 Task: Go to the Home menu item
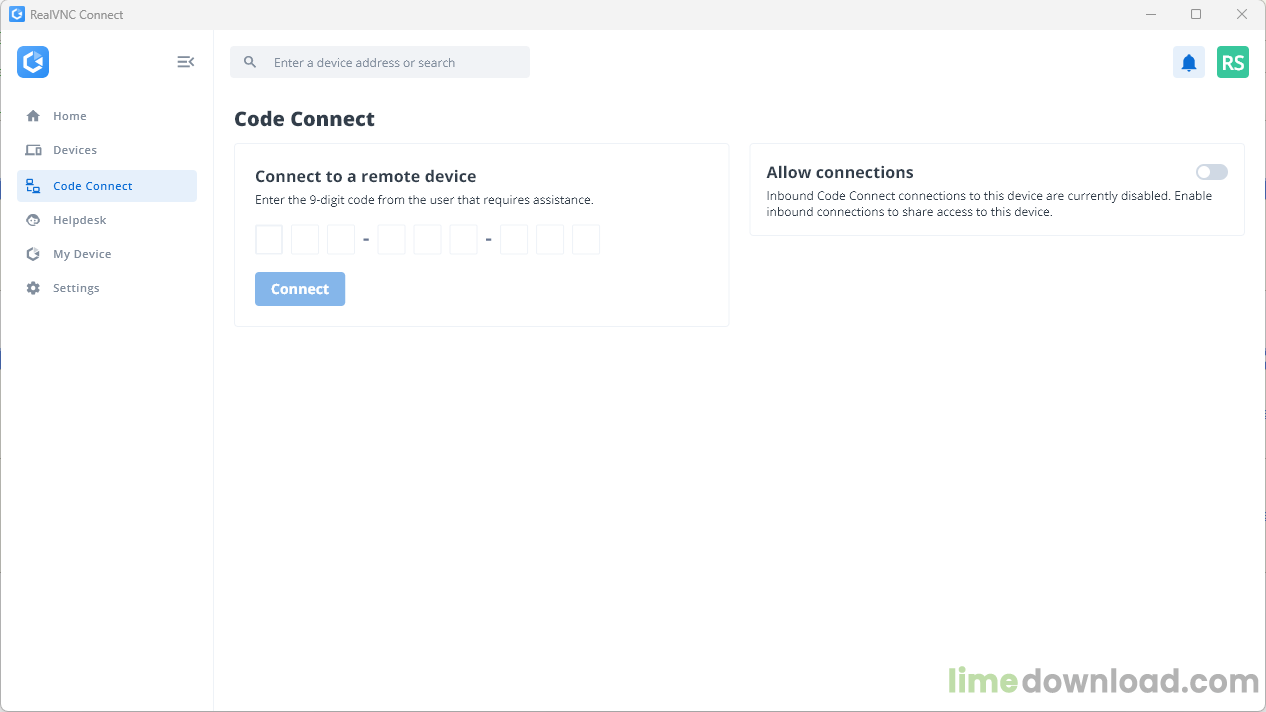[70, 116]
